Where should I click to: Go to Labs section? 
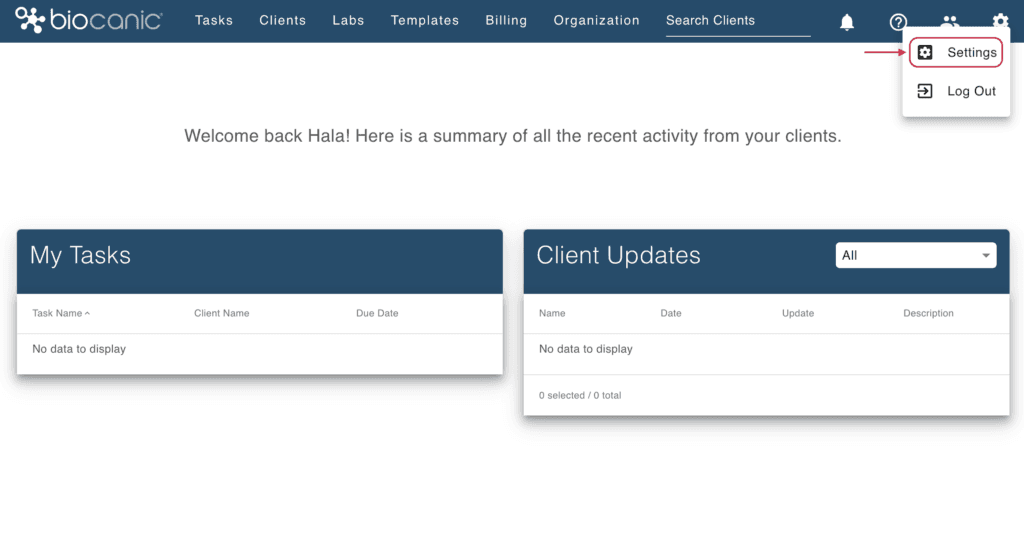[x=348, y=20]
